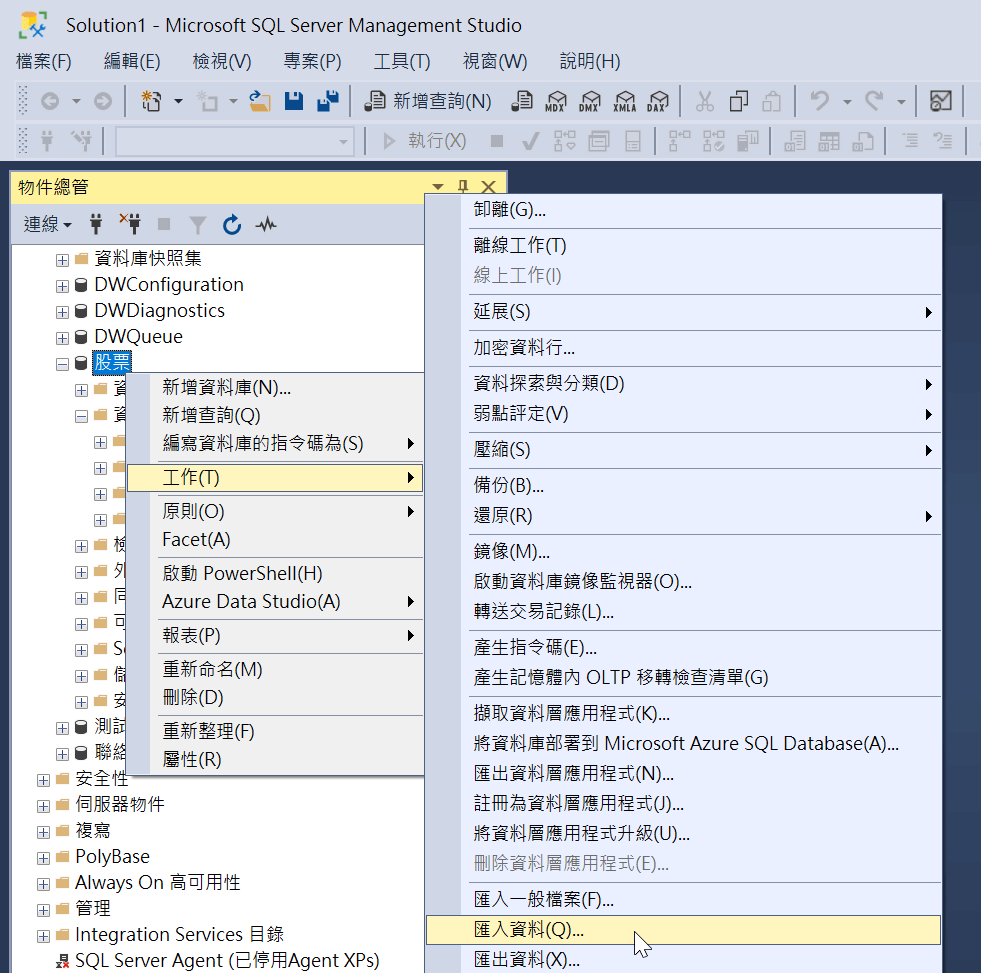The image size is (981, 973).
Task: Select the SQL Server Agent tree node
Action: click(226, 960)
